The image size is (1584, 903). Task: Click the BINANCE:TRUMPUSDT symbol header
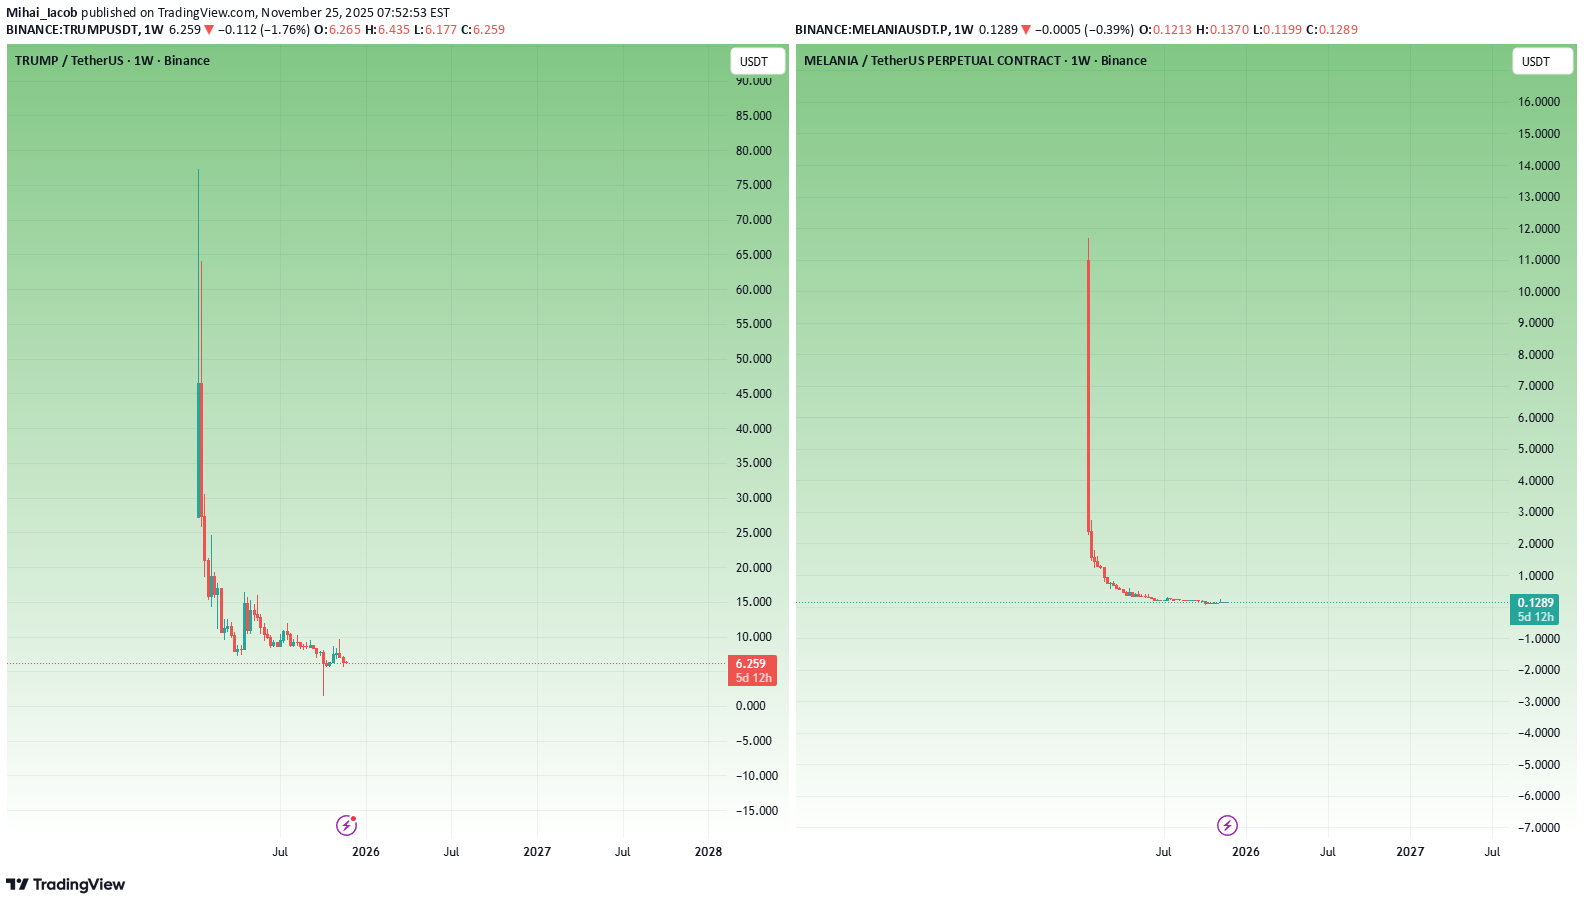tap(72, 30)
